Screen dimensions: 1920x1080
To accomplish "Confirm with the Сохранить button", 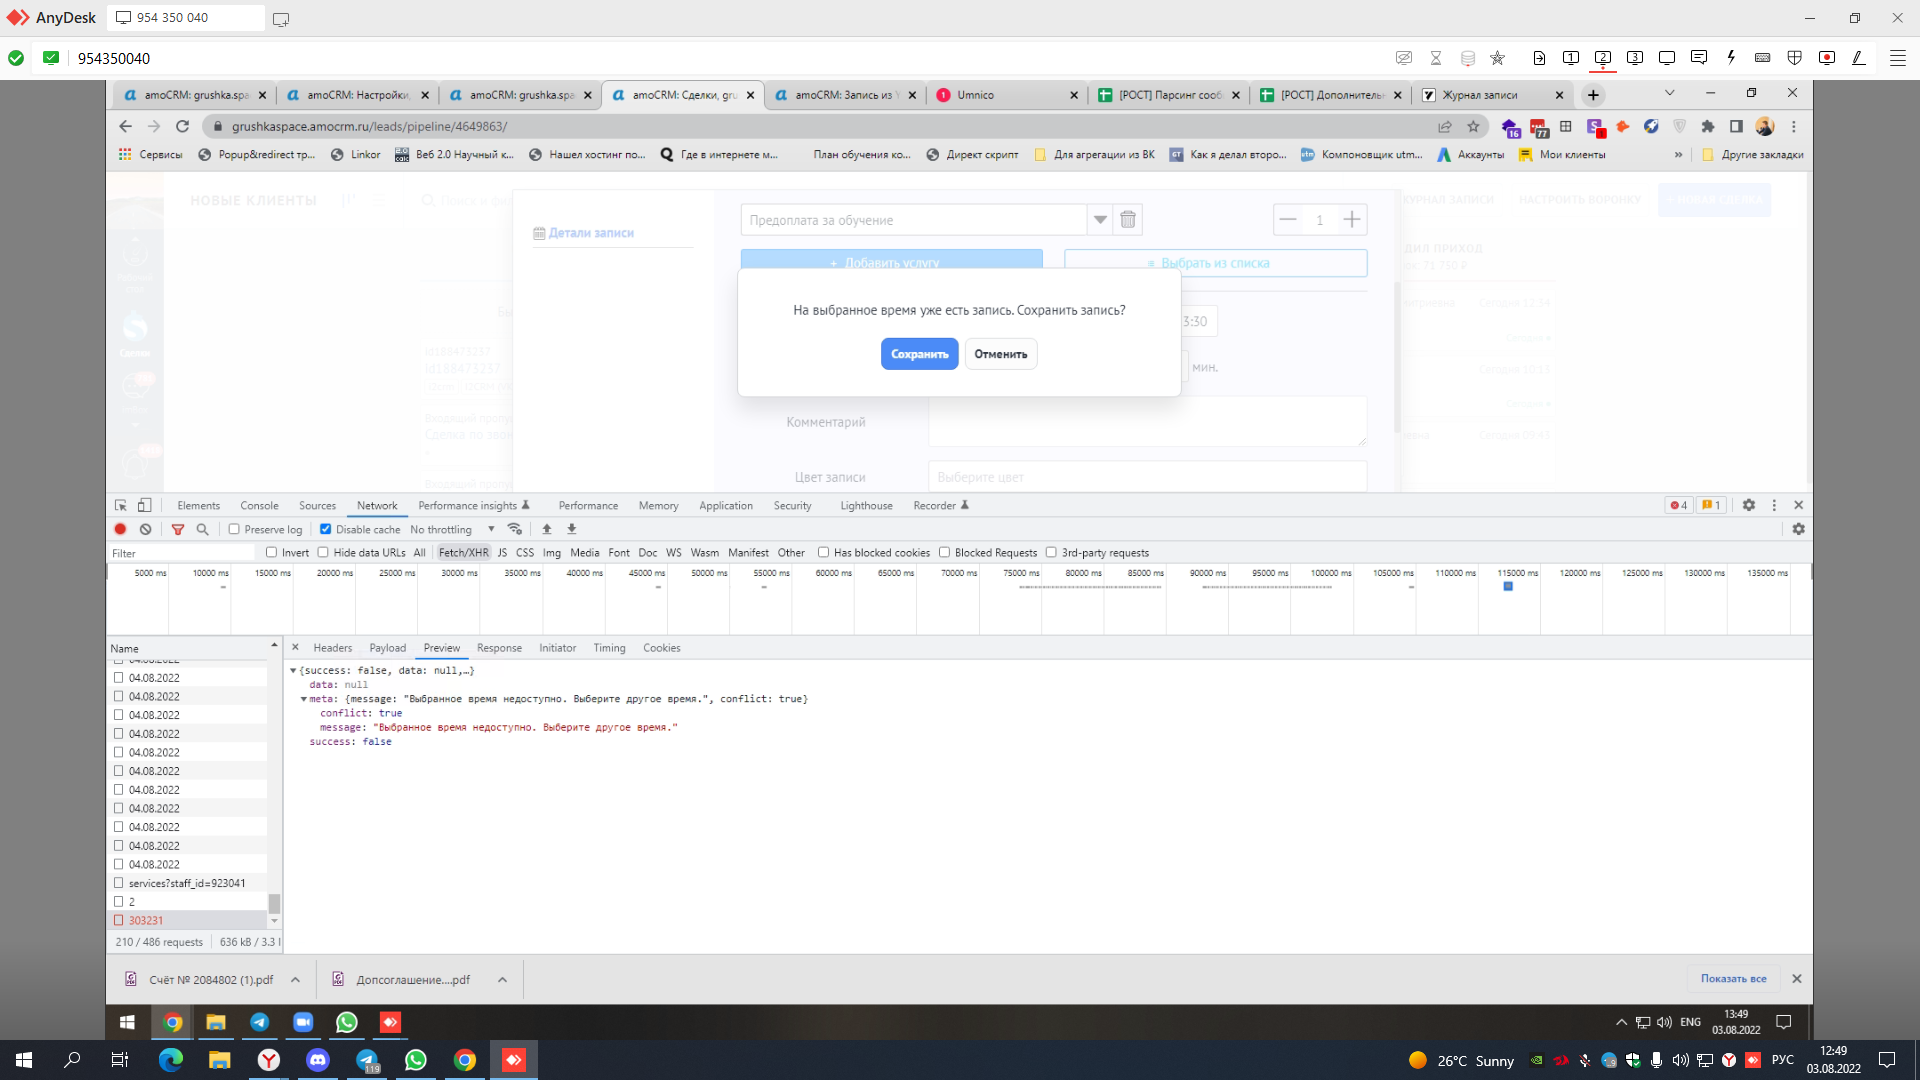I will 919,354.
